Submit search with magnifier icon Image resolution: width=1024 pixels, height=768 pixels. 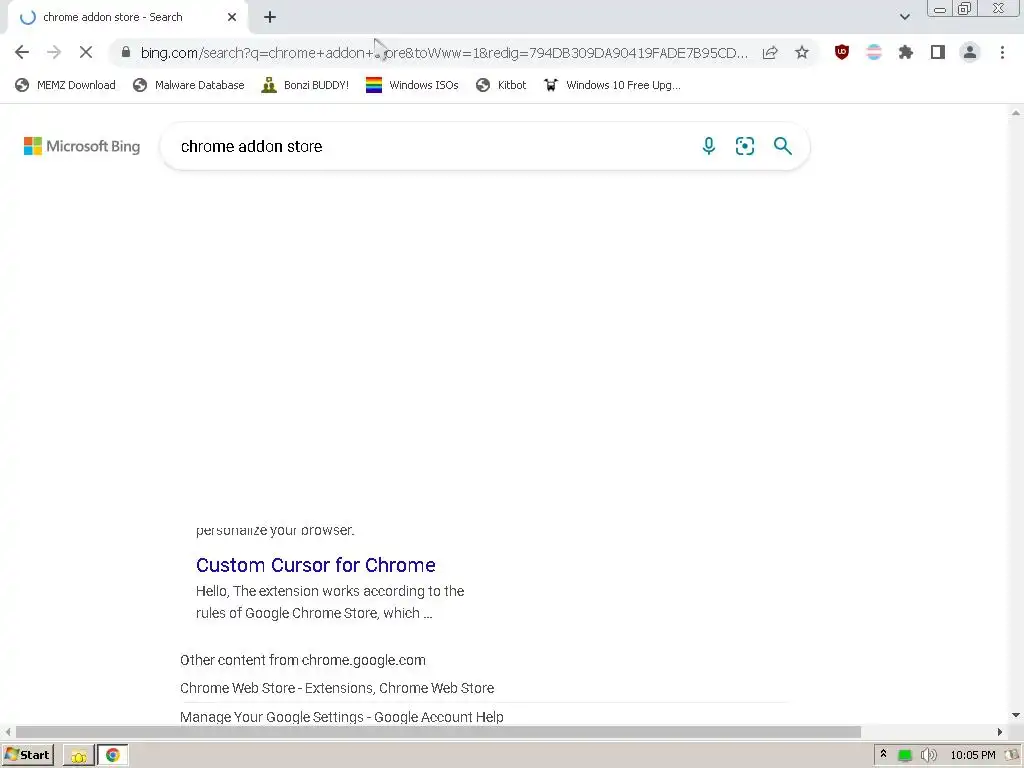pos(782,146)
